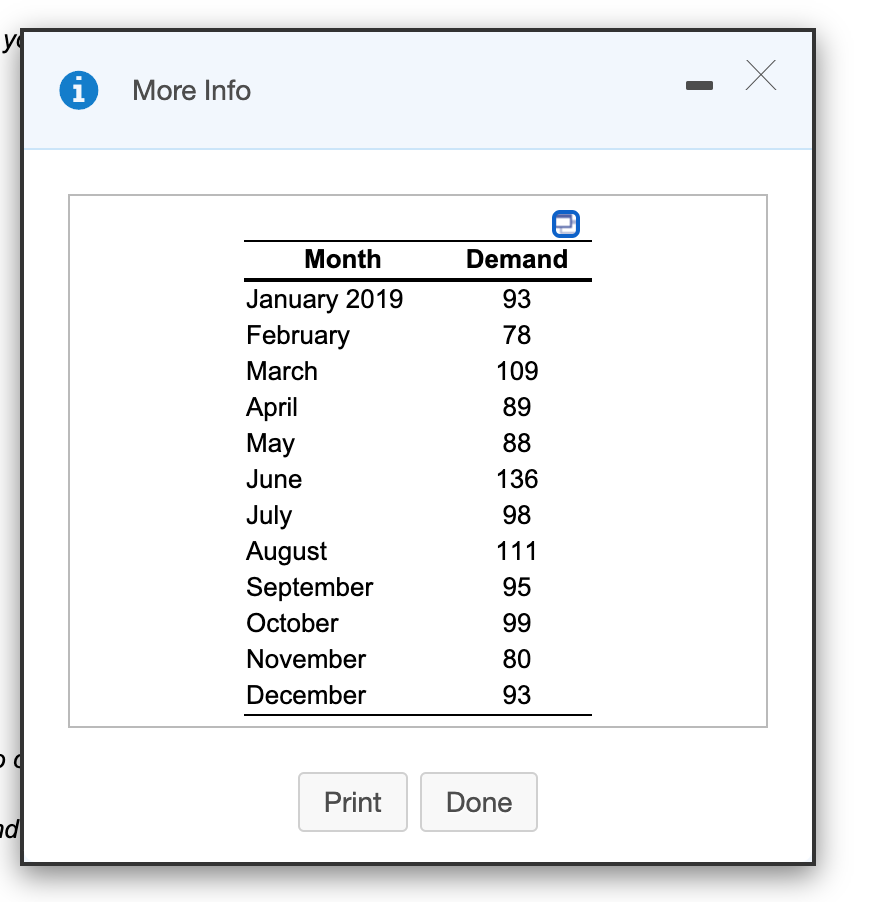Image resolution: width=880 pixels, height=902 pixels.
Task: Click the April month cell
Action: click(272, 407)
